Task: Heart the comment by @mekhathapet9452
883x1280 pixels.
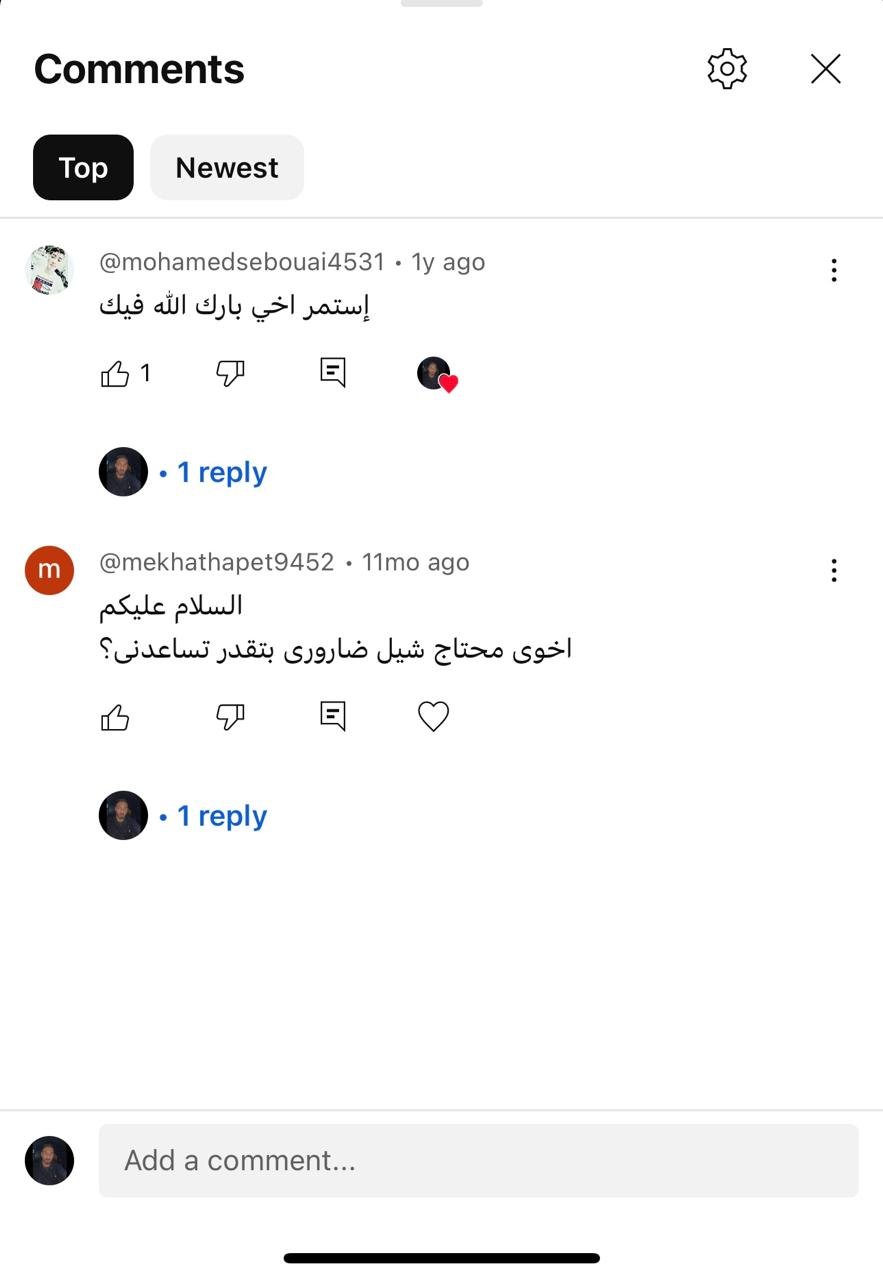Action: click(433, 716)
